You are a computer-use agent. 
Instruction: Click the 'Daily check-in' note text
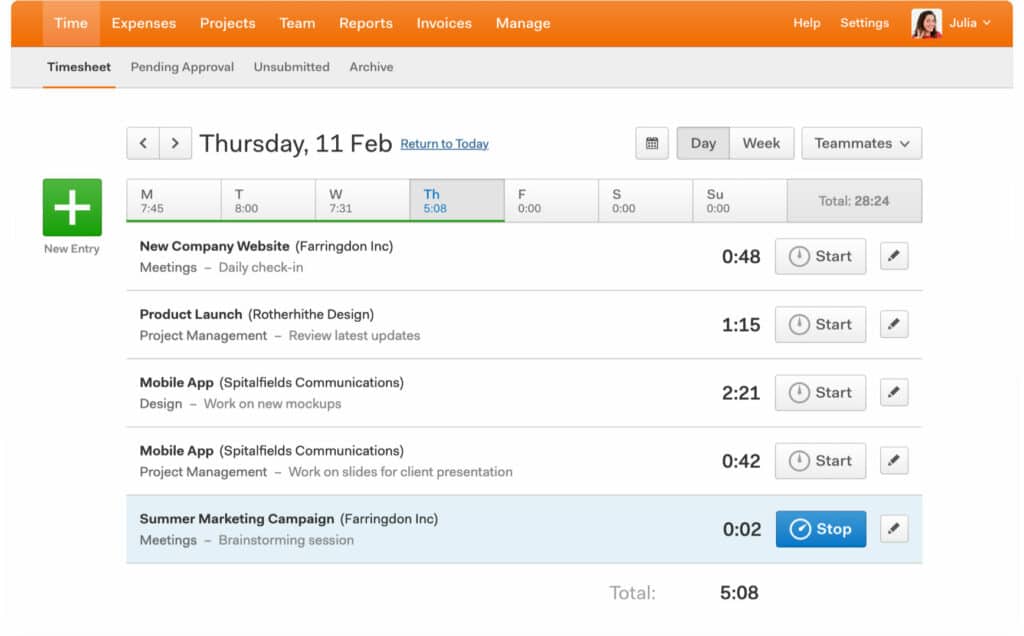261,267
